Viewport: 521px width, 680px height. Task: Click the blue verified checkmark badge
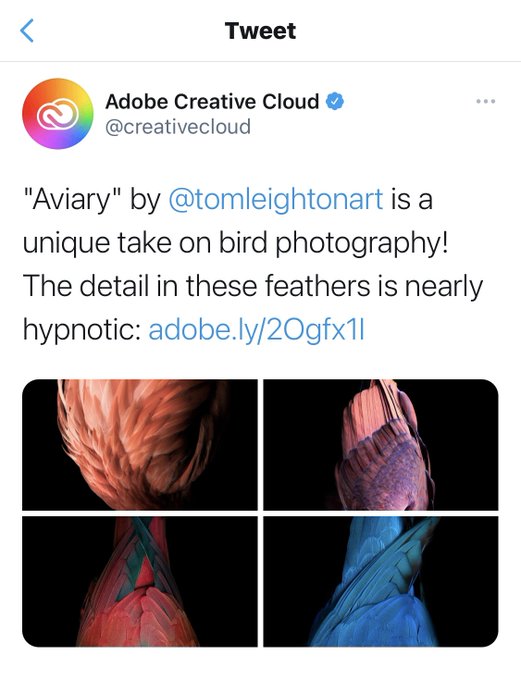tap(334, 101)
